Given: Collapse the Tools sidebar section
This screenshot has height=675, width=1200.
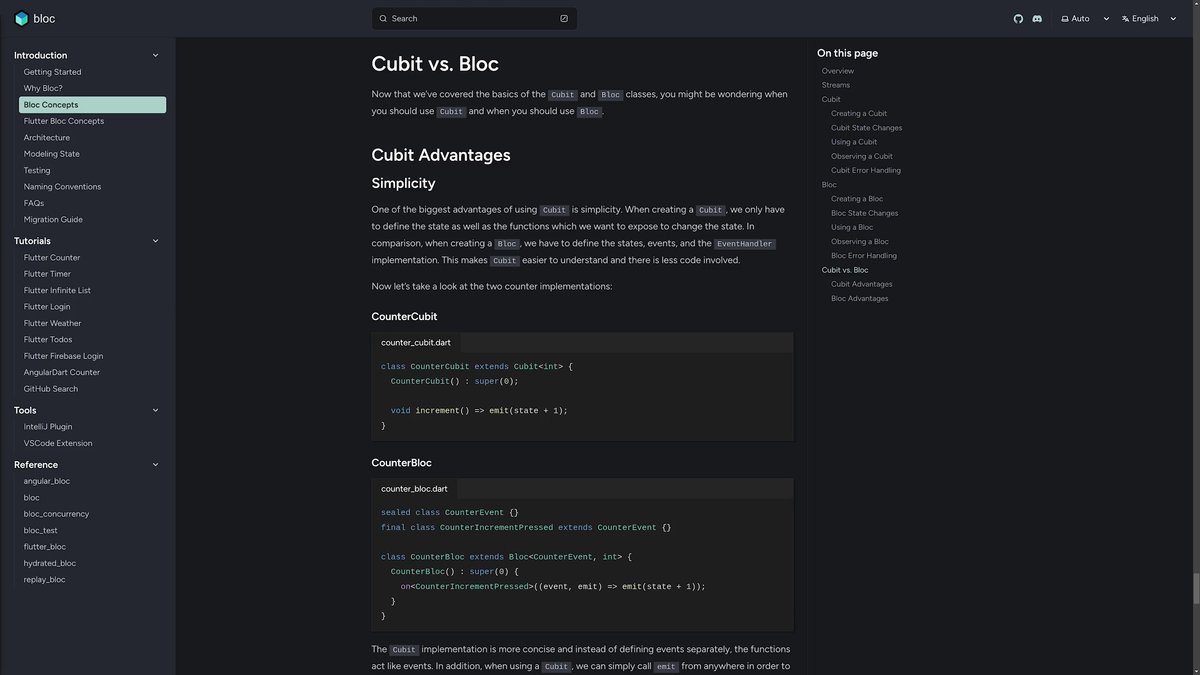Looking at the screenshot, I should click(155, 410).
